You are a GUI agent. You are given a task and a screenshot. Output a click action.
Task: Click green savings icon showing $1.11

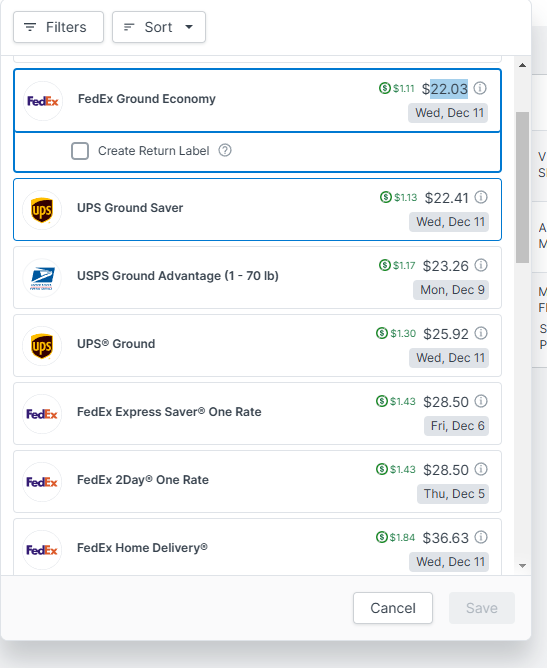(x=385, y=88)
